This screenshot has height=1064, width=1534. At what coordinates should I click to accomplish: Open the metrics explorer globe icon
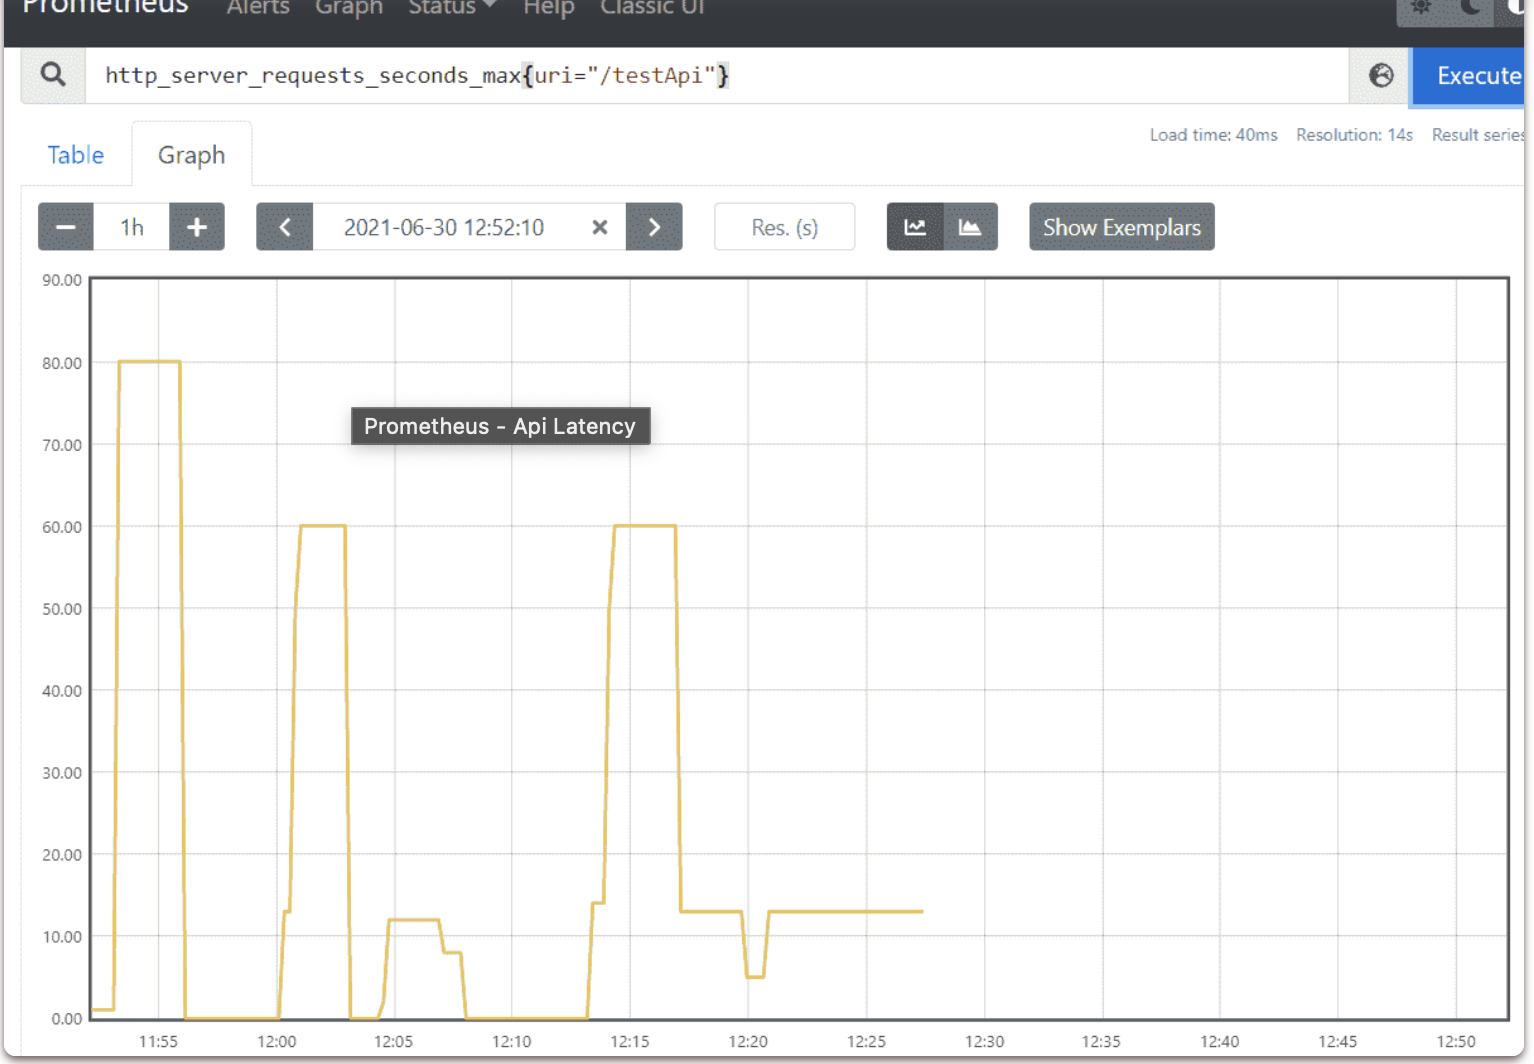coord(1381,75)
